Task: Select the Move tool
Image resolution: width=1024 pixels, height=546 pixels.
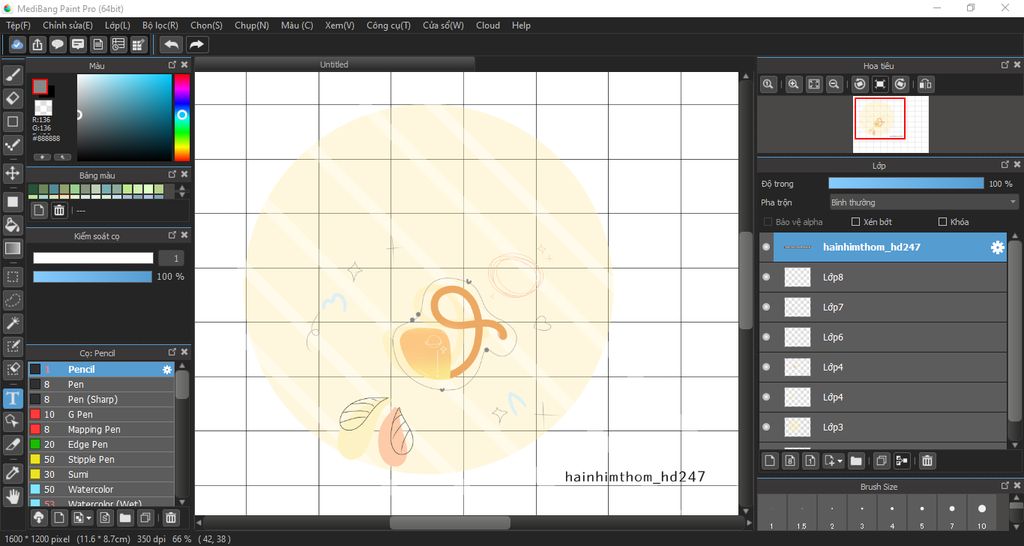Action: click(12, 173)
